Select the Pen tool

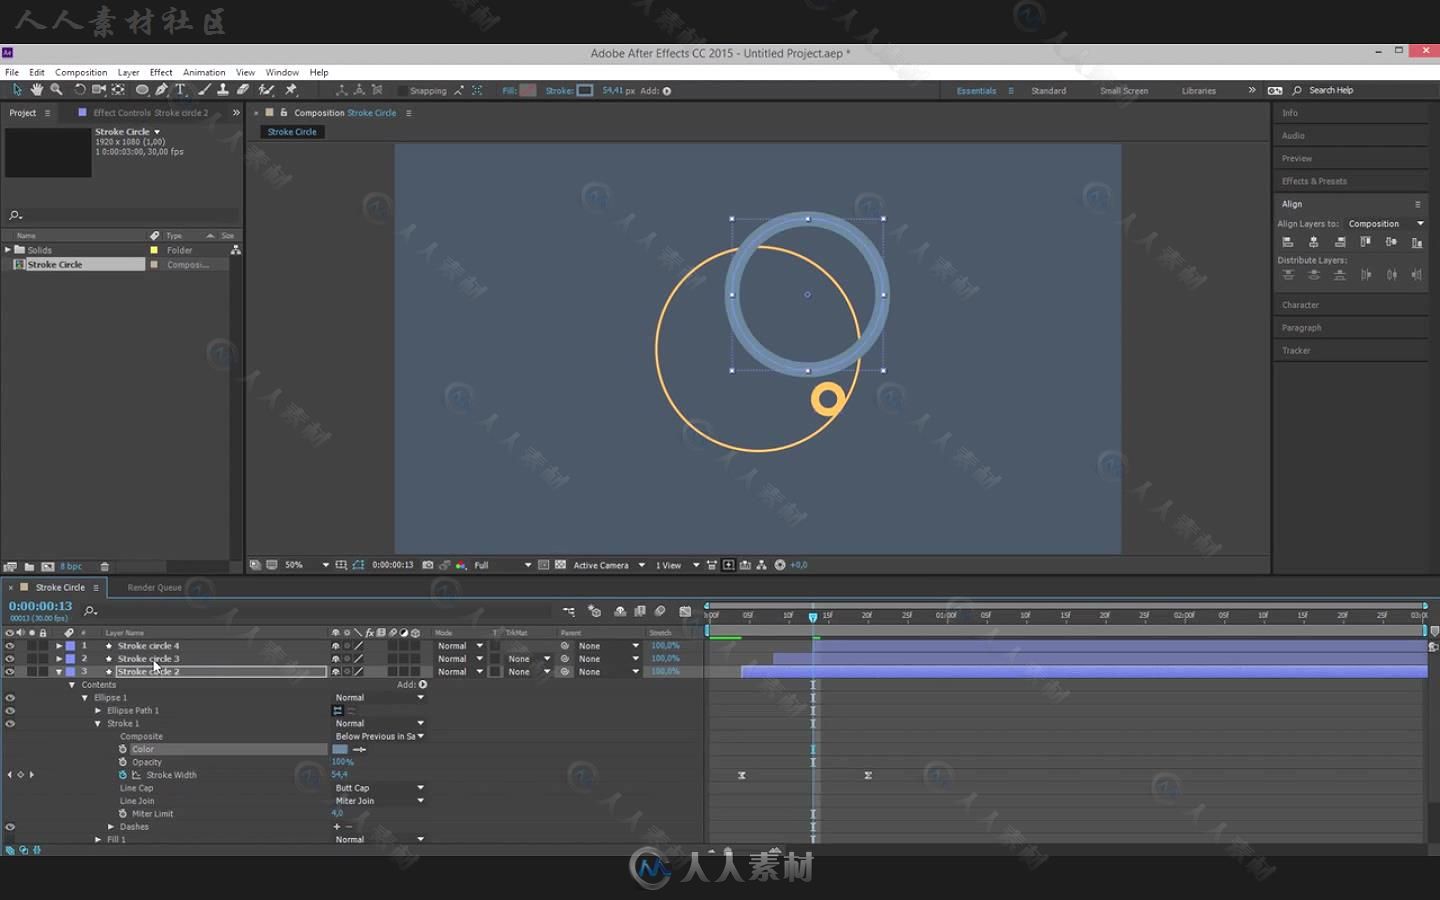162,90
